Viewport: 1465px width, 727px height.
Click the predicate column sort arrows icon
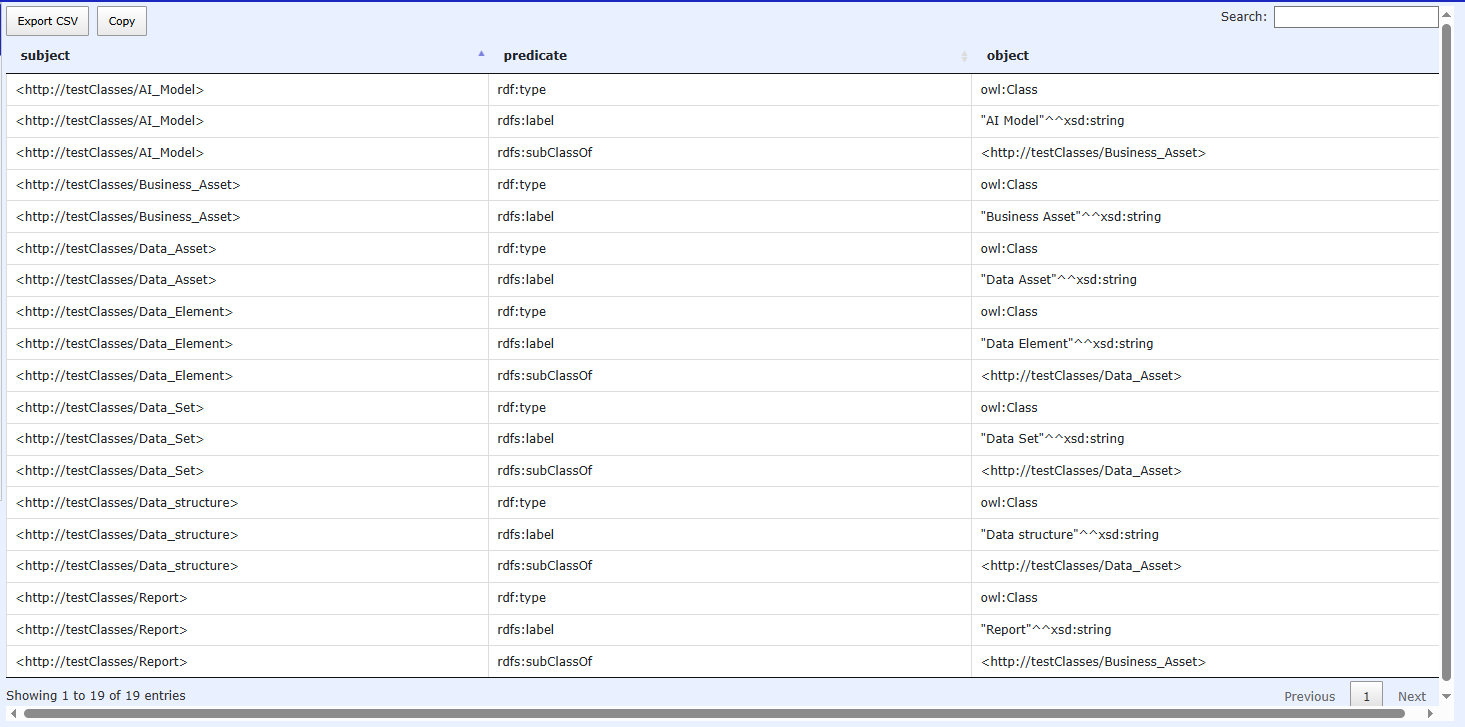(x=964, y=56)
